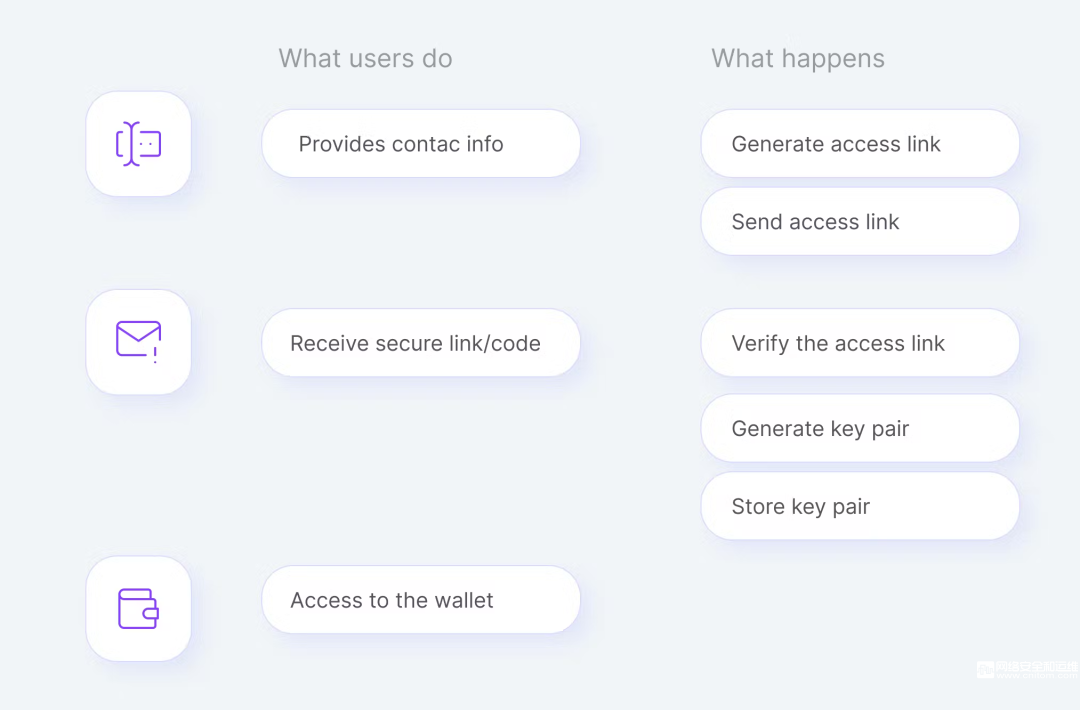Select the Provides contac info pill
Viewport: 1080px width, 710px height.
tap(421, 143)
